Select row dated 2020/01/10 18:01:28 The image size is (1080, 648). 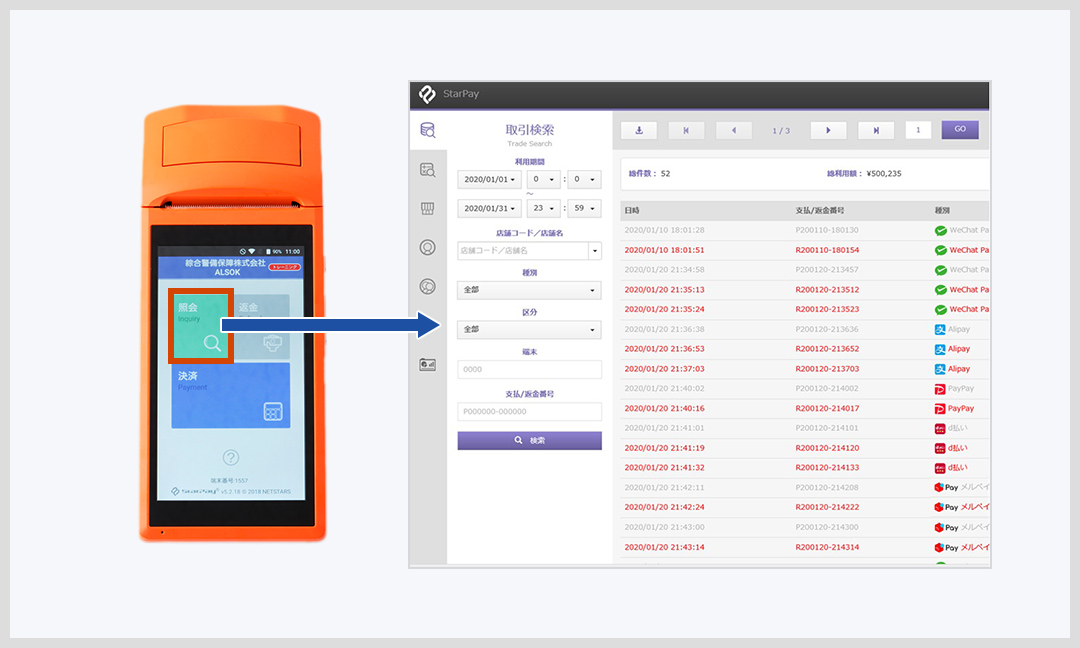click(x=804, y=230)
